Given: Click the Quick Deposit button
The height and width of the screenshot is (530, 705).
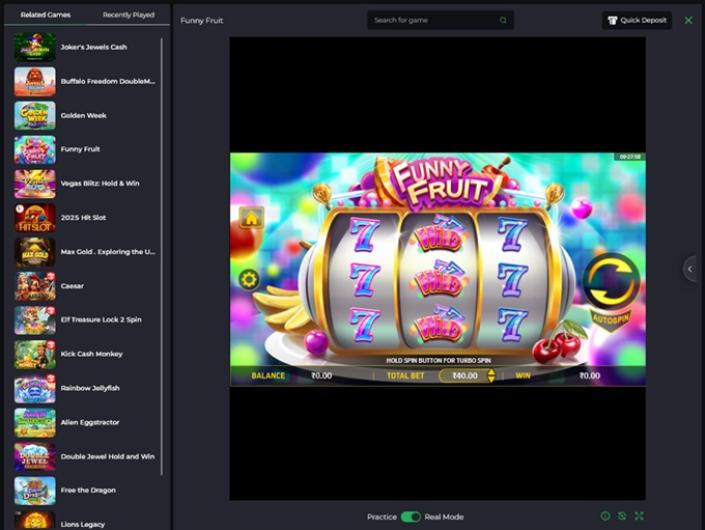Looking at the screenshot, I should pyautogui.click(x=637, y=20).
